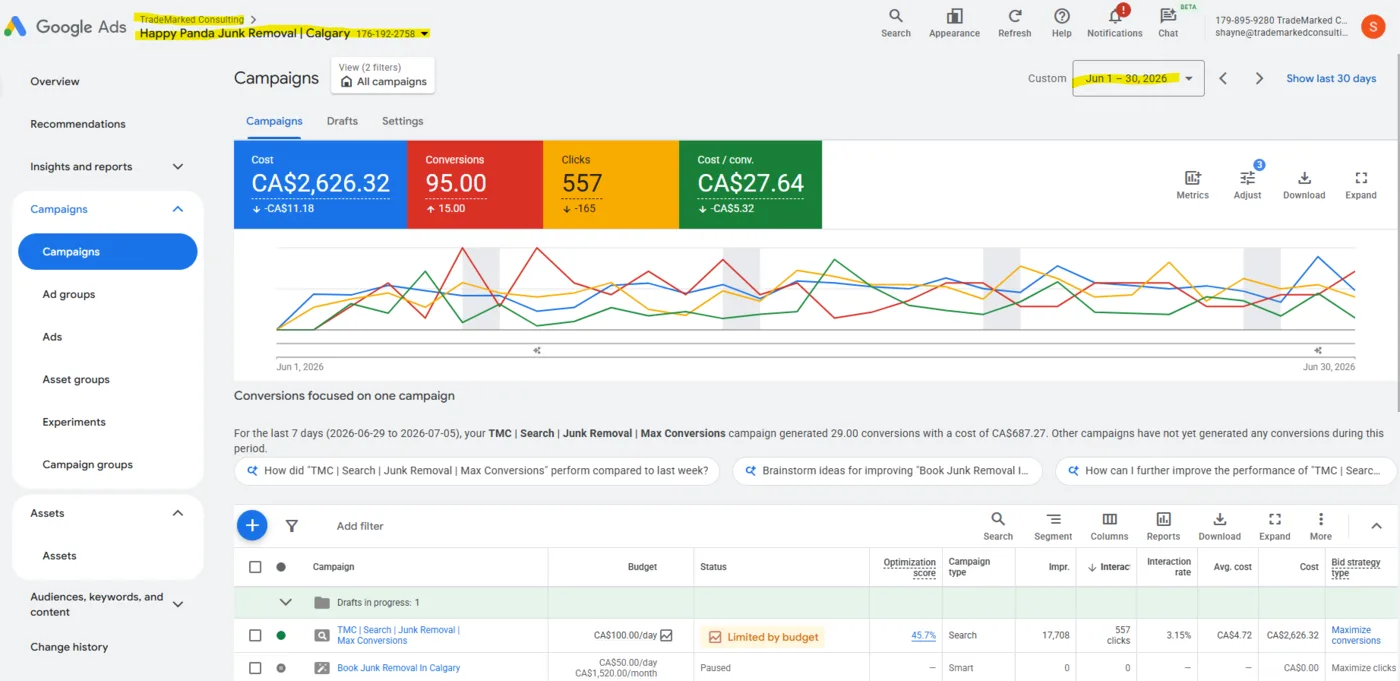Screen dimensions: 1400x681
Task: Open Change history in the sidebar
Action: 69,647
